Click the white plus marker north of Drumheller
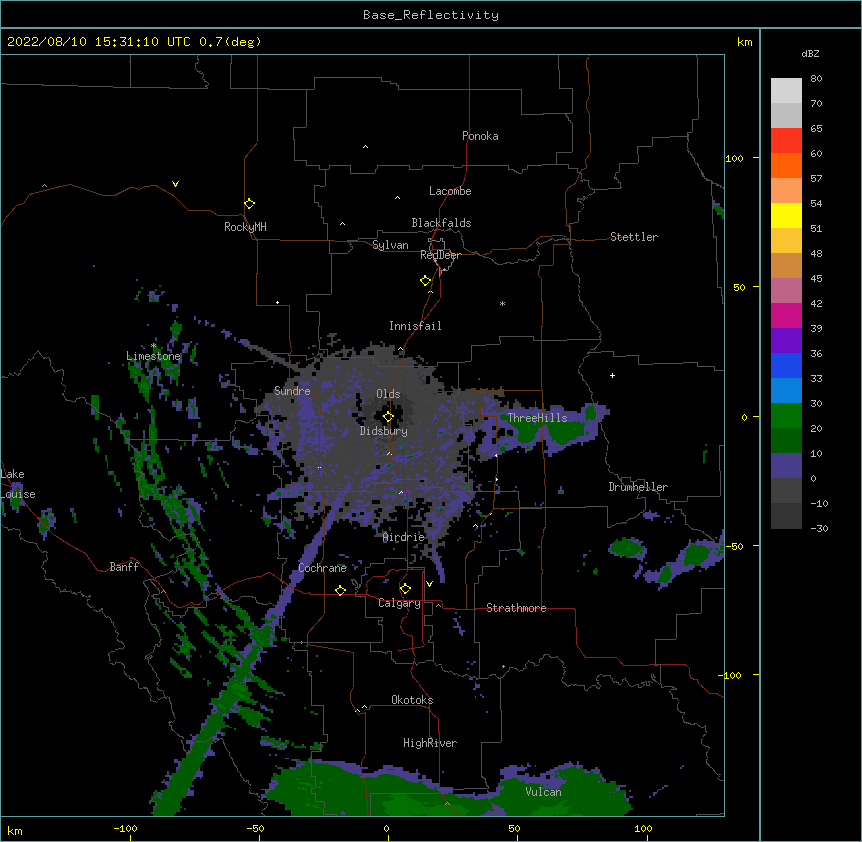Viewport: 862px width, 842px height. click(612, 375)
